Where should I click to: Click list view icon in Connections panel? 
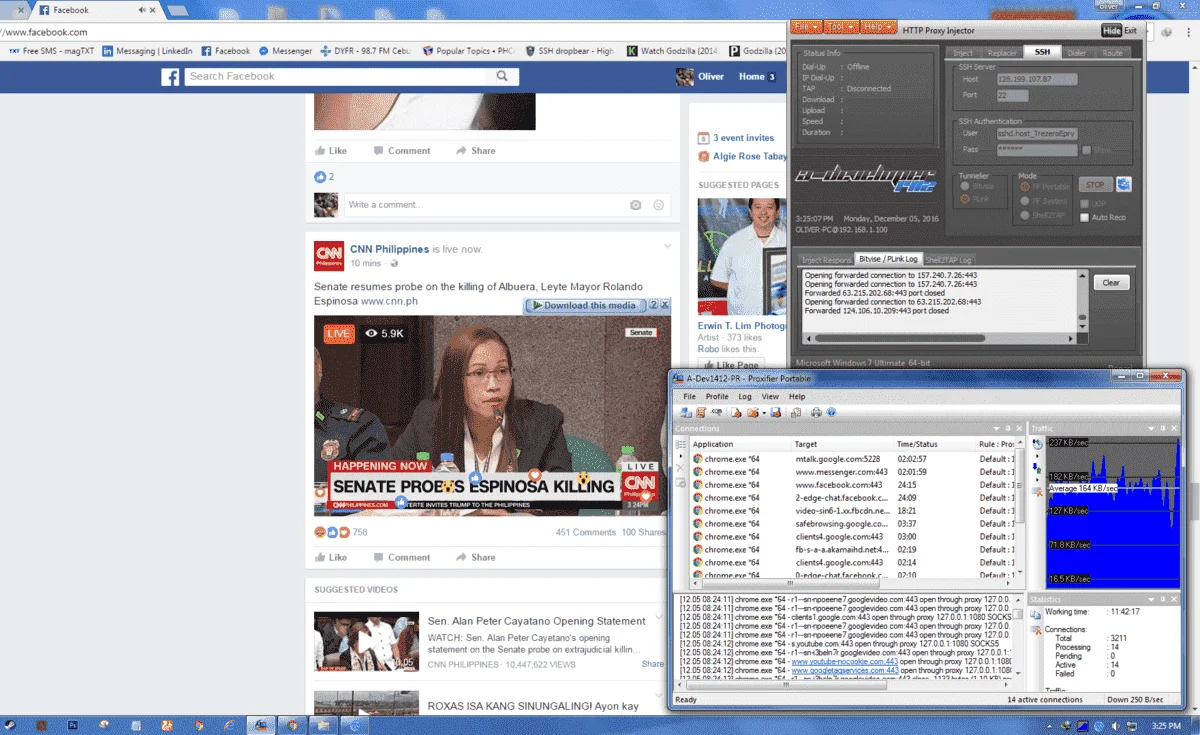pyautogui.click(x=681, y=444)
